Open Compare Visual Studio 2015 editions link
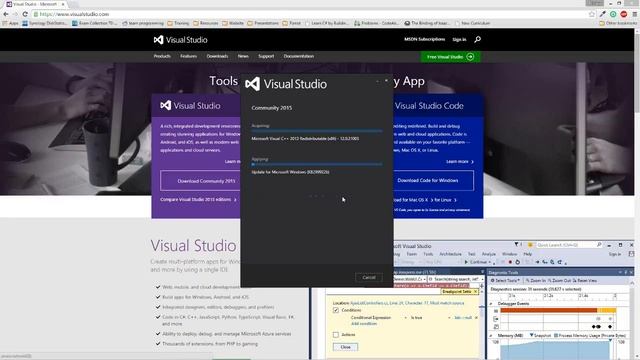 (198, 200)
